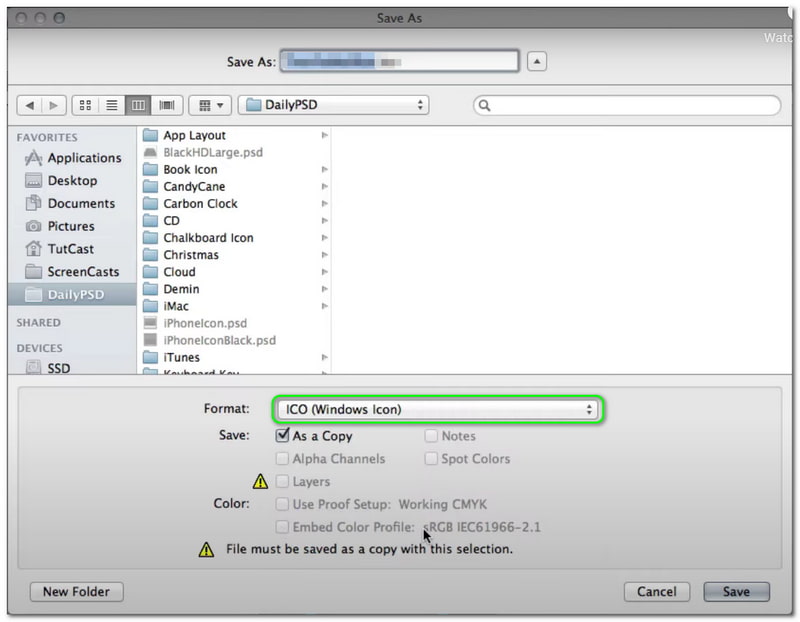800x622 pixels.
Task: Expand App Layout folder arrow
Action: pos(324,135)
